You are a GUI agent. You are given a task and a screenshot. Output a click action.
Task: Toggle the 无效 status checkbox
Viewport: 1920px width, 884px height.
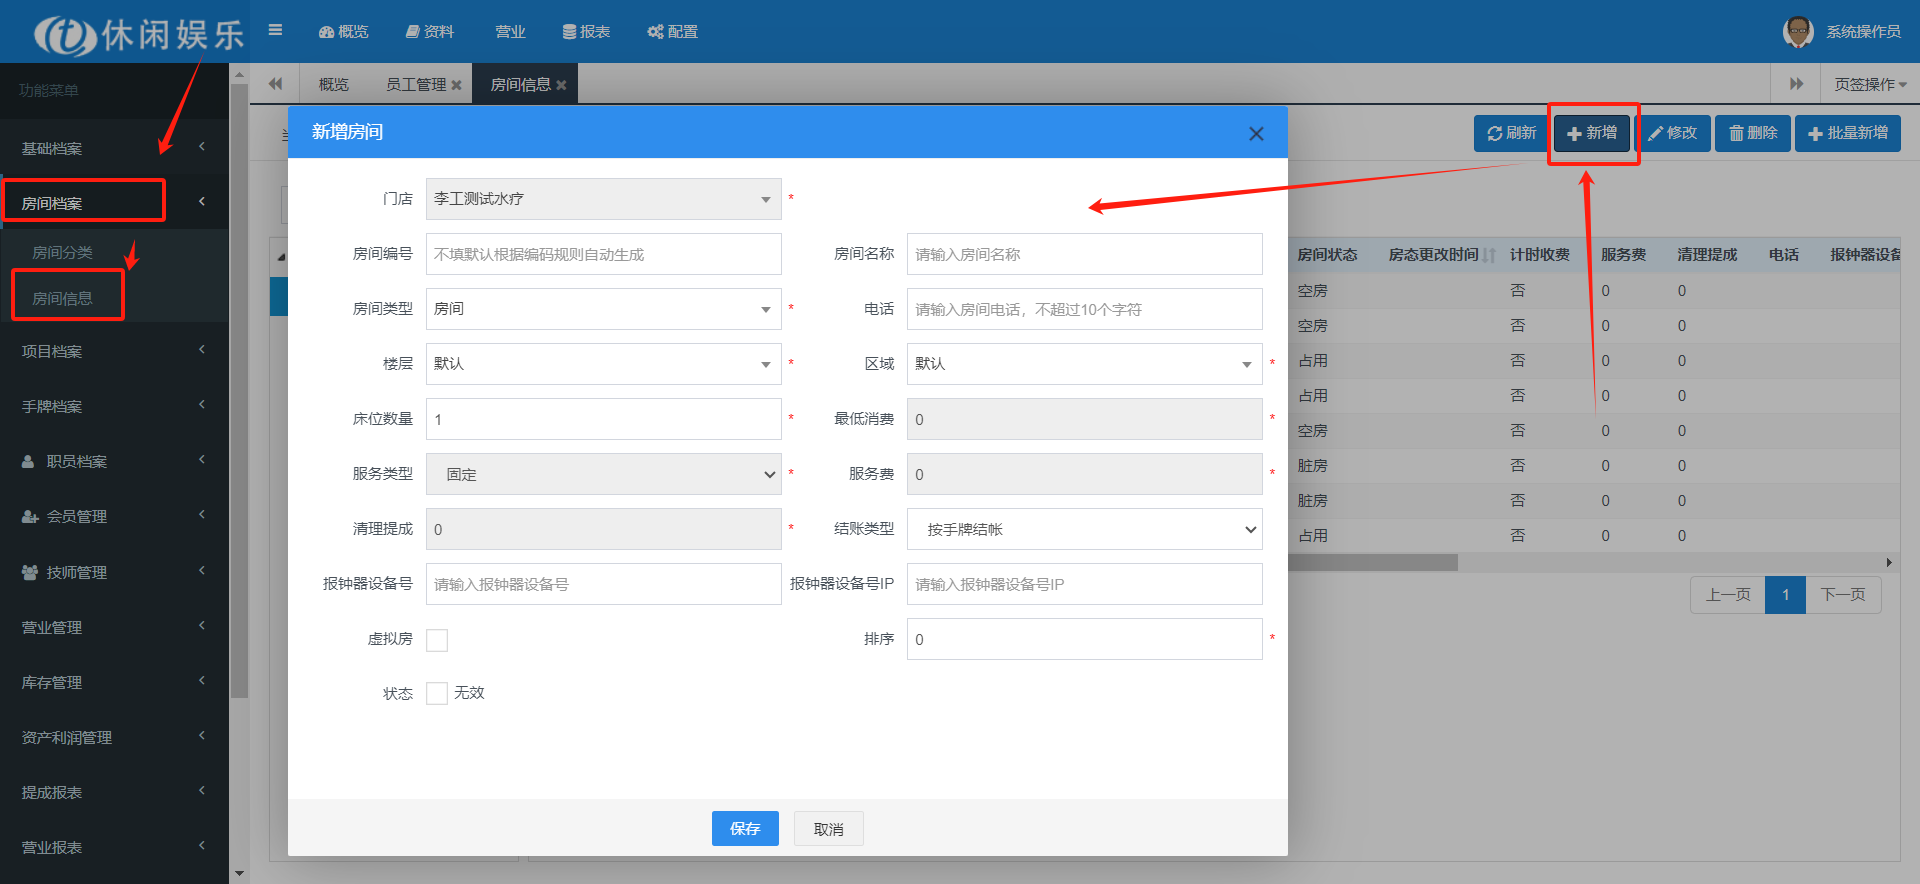tap(437, 693)
